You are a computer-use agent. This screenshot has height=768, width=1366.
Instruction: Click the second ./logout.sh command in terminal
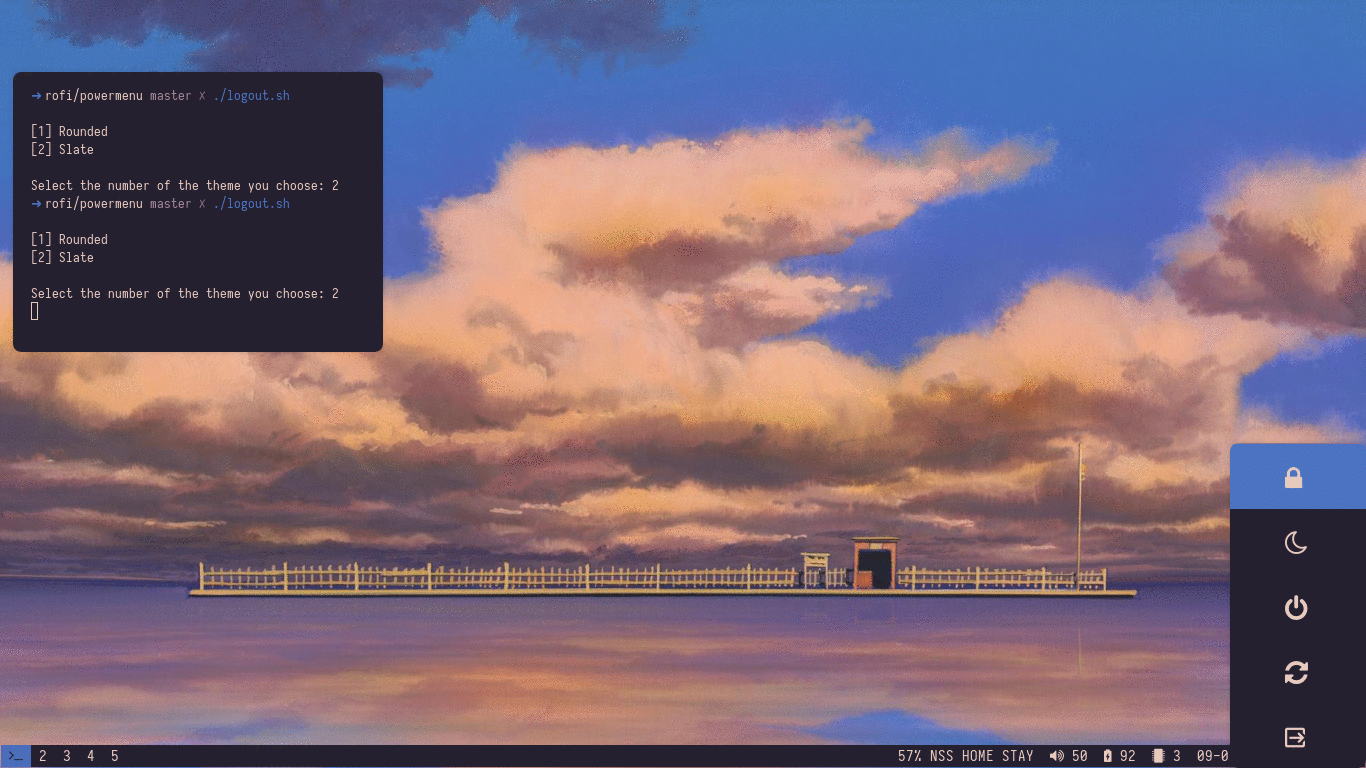click(x=251, y=204)
